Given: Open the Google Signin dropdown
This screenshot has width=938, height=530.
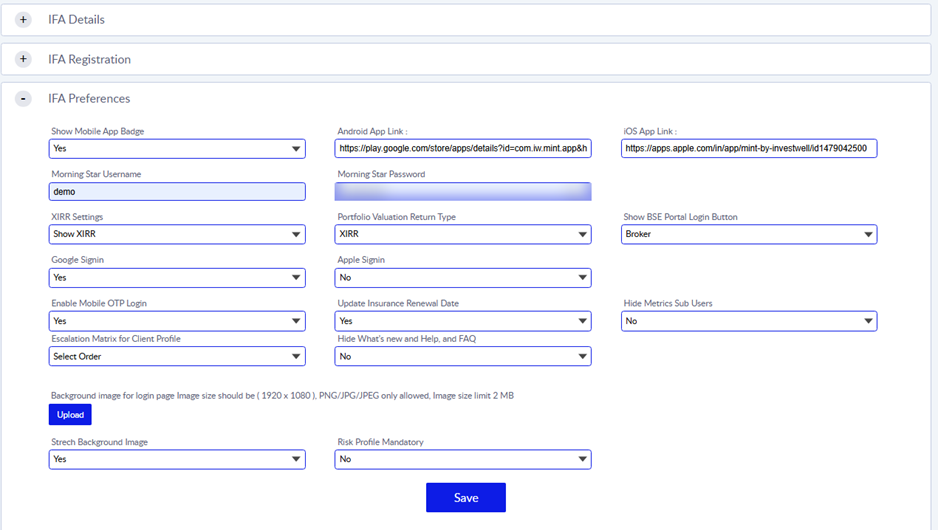Looking at the screenshot, I should coord(177,278).
